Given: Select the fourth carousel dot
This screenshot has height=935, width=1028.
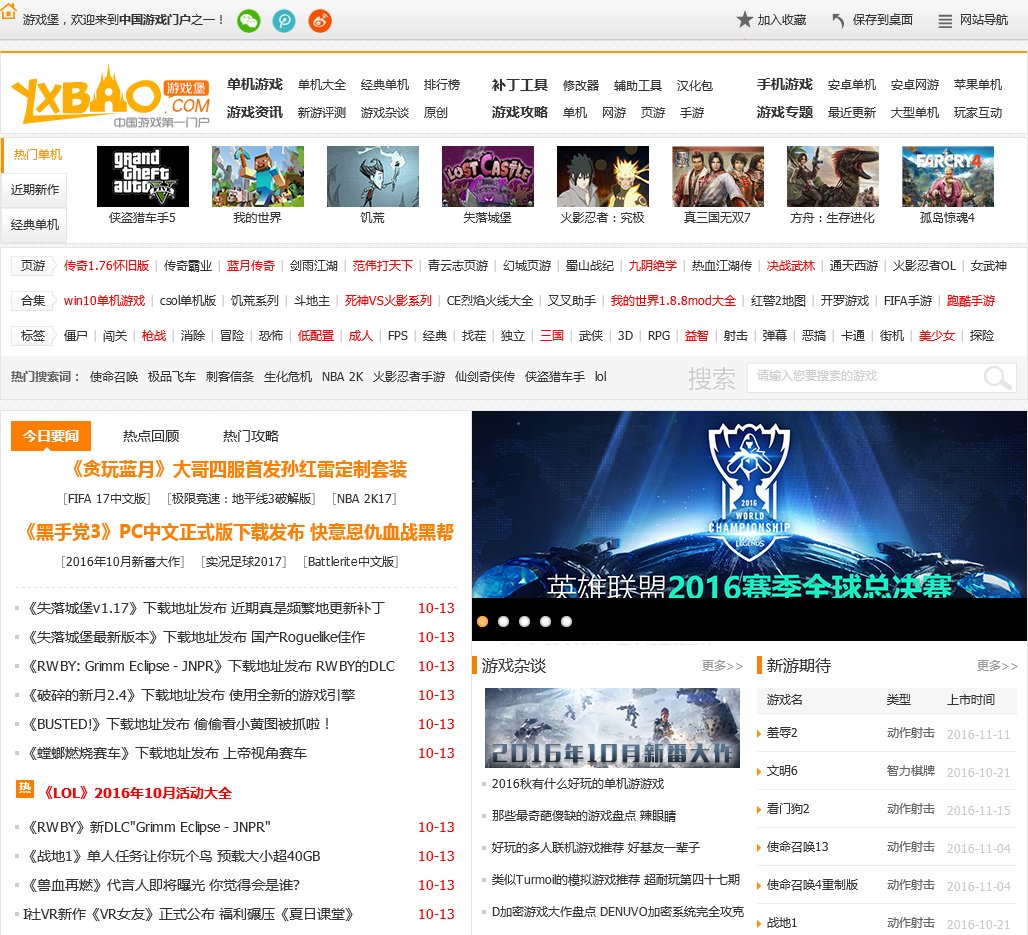Looking at the screenshot, I should 545,621.
